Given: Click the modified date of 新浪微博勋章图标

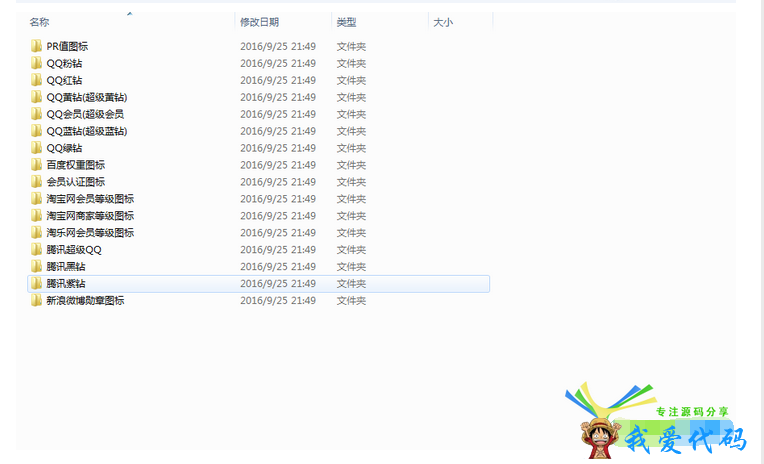Looking at the screenshot, I should point(278,300).
